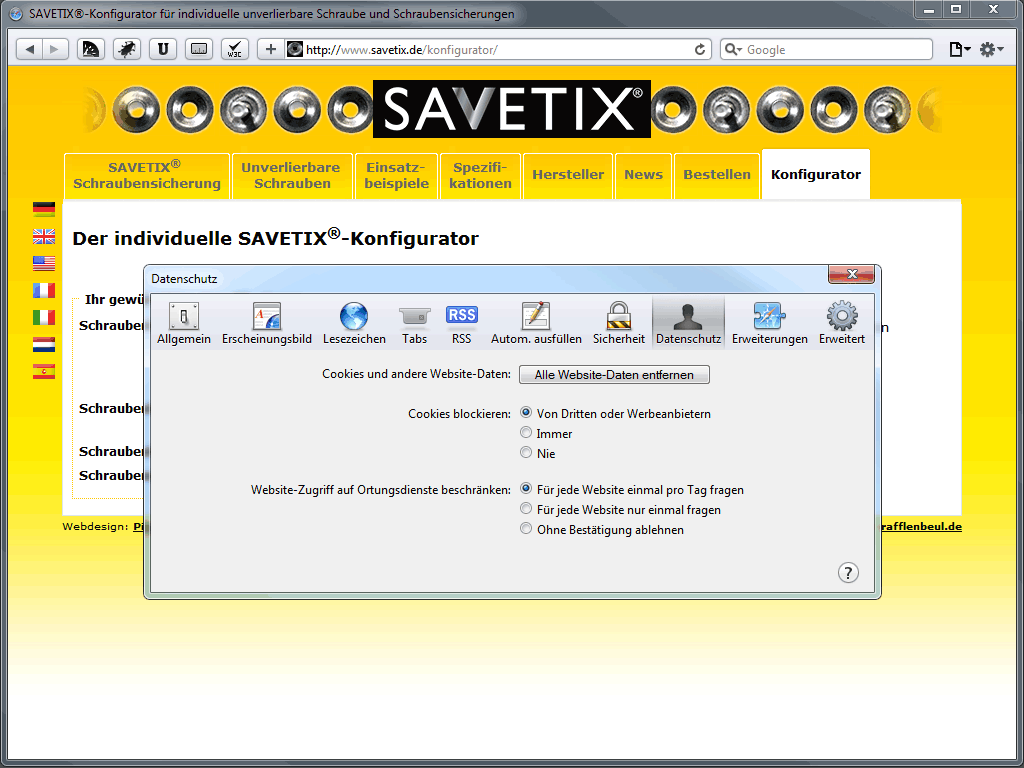Click the plus button to add bookmark
The width and height of the screenshot is (1024, 768).
[270, 50]
